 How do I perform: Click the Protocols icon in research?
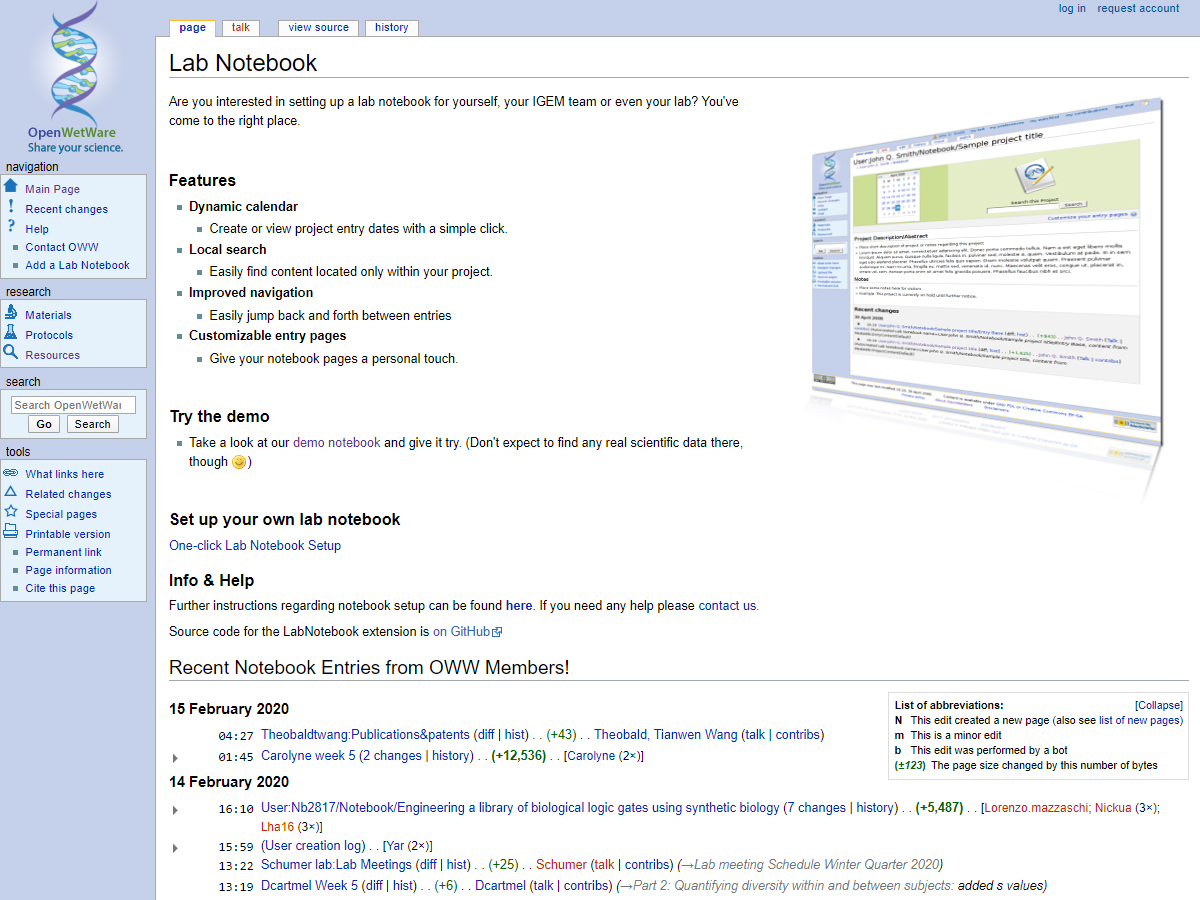[x=11, y=333]
